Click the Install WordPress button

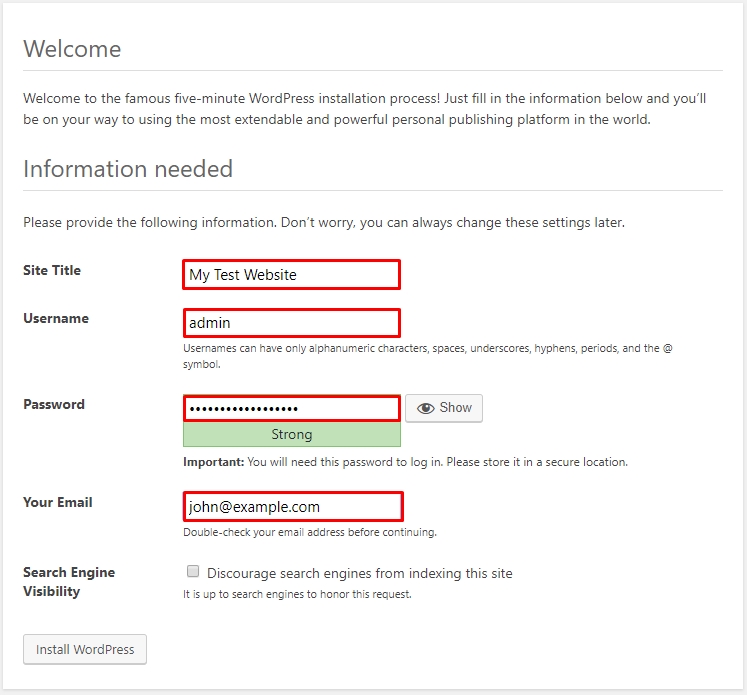tap(85, 649)
